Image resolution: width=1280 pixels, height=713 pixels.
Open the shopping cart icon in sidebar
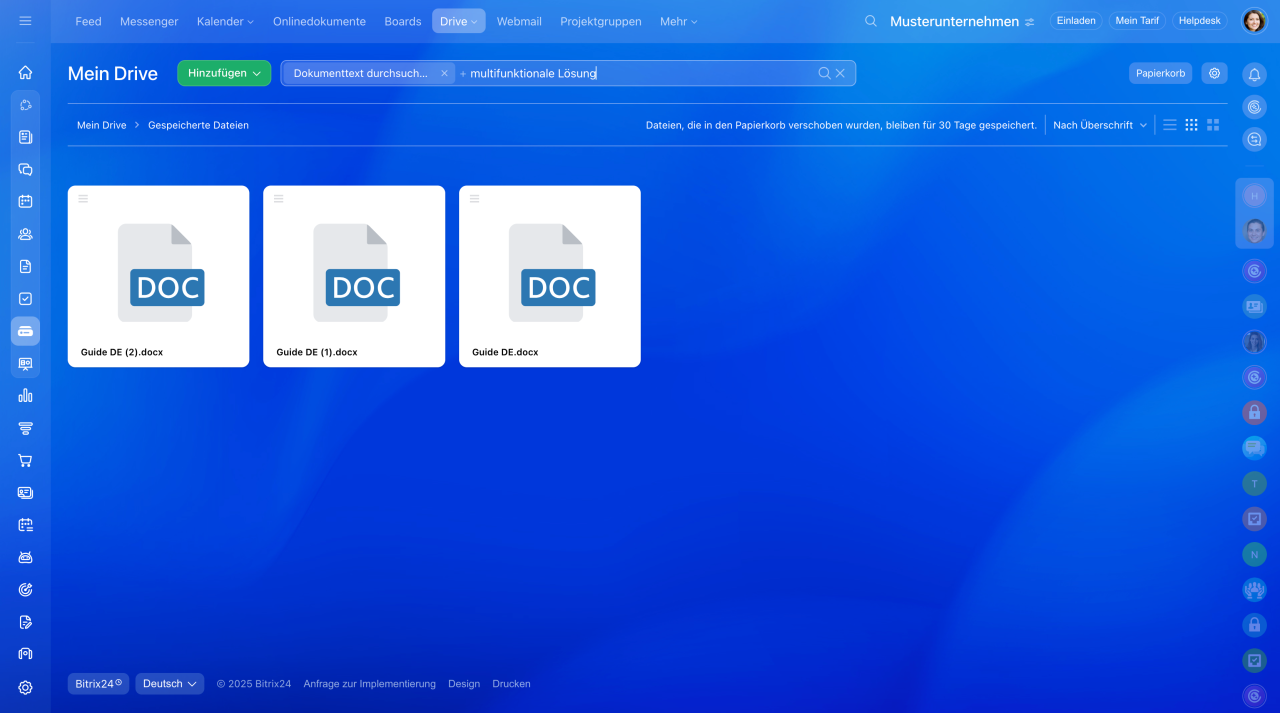(x=25, y=460)
